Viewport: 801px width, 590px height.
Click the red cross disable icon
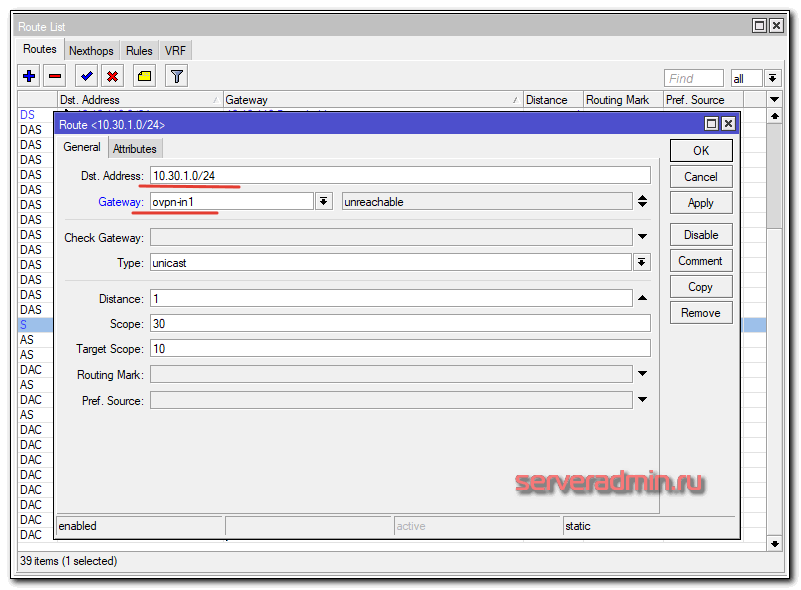pyautogui.click(x=112, y=77)
